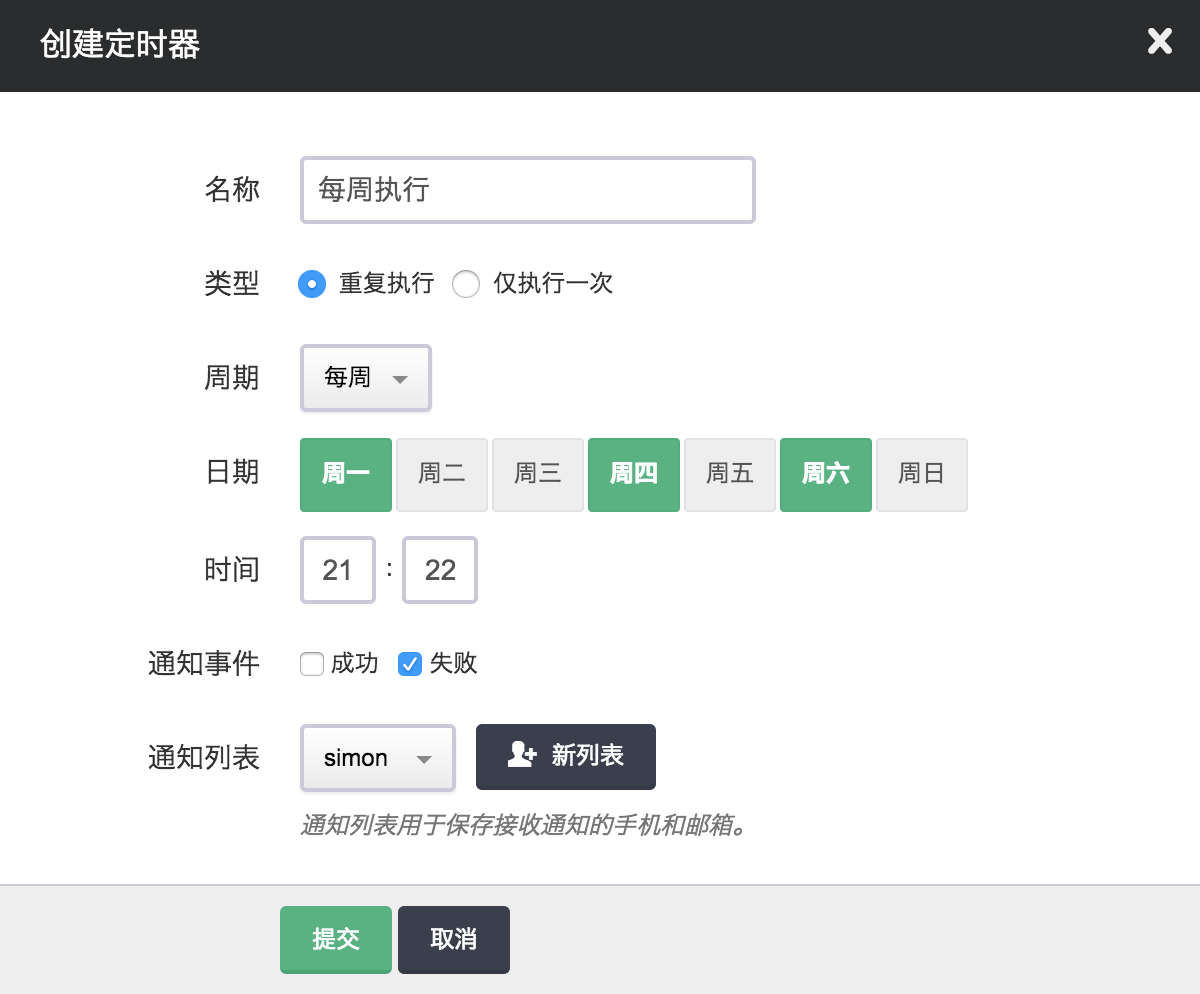Enable the 周三 day button
The height and width of the screenshot is (994, 1200).
pyautogui.click(x=538, y=474)
